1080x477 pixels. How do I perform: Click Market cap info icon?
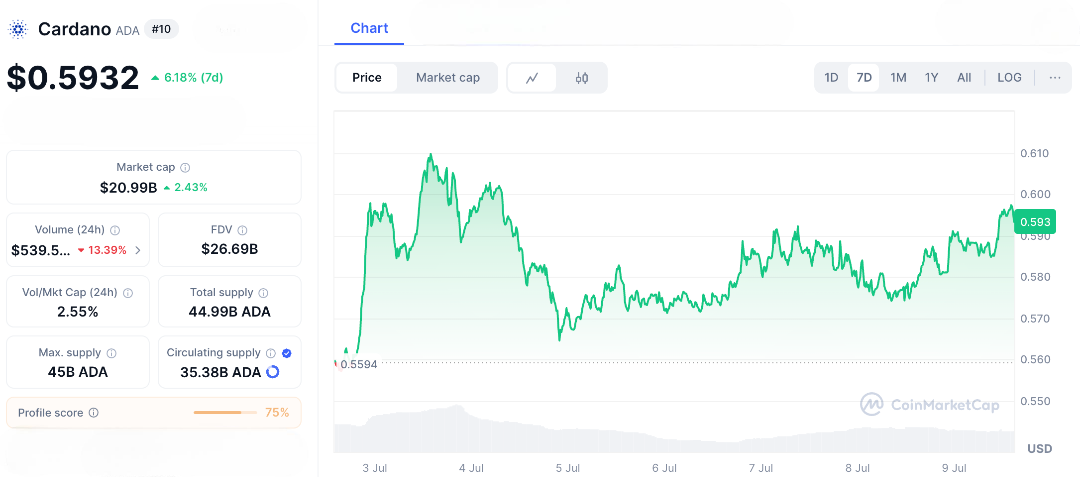pos(185,168)
